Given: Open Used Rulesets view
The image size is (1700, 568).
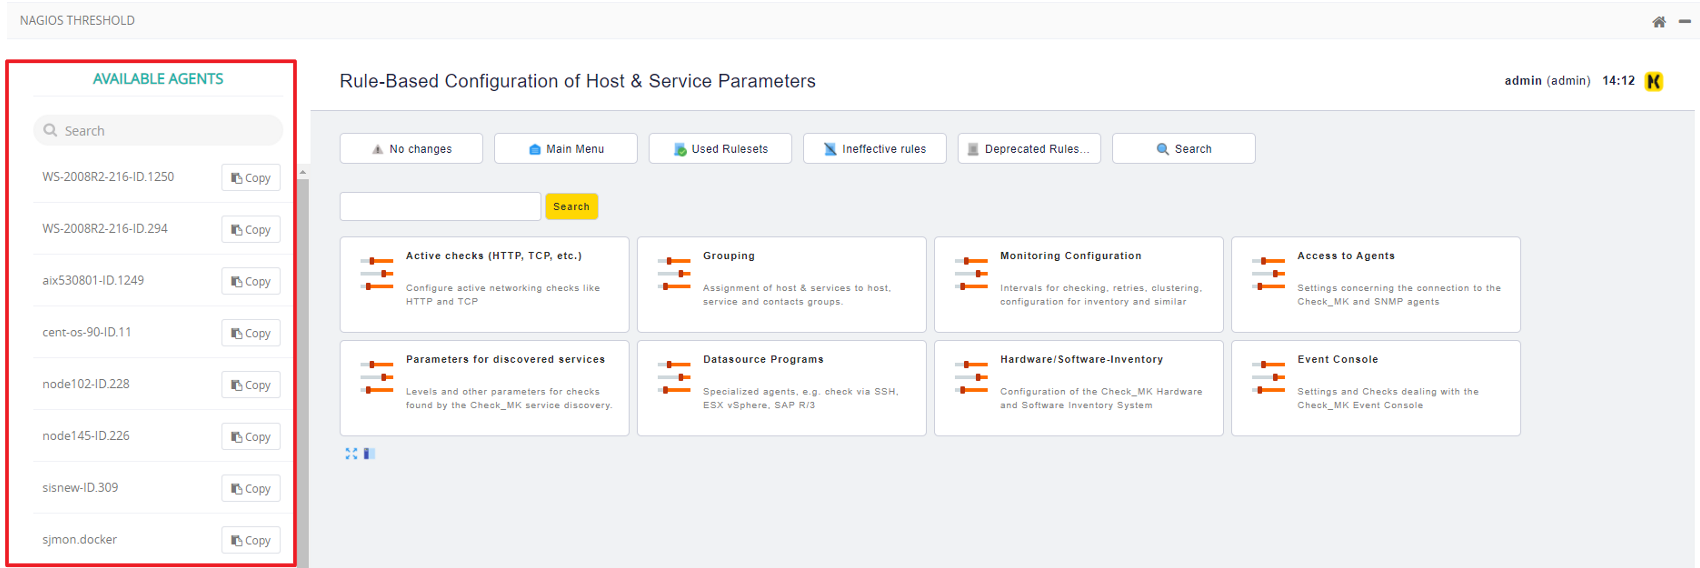Looking at the screenshot, I should (720, 149).
